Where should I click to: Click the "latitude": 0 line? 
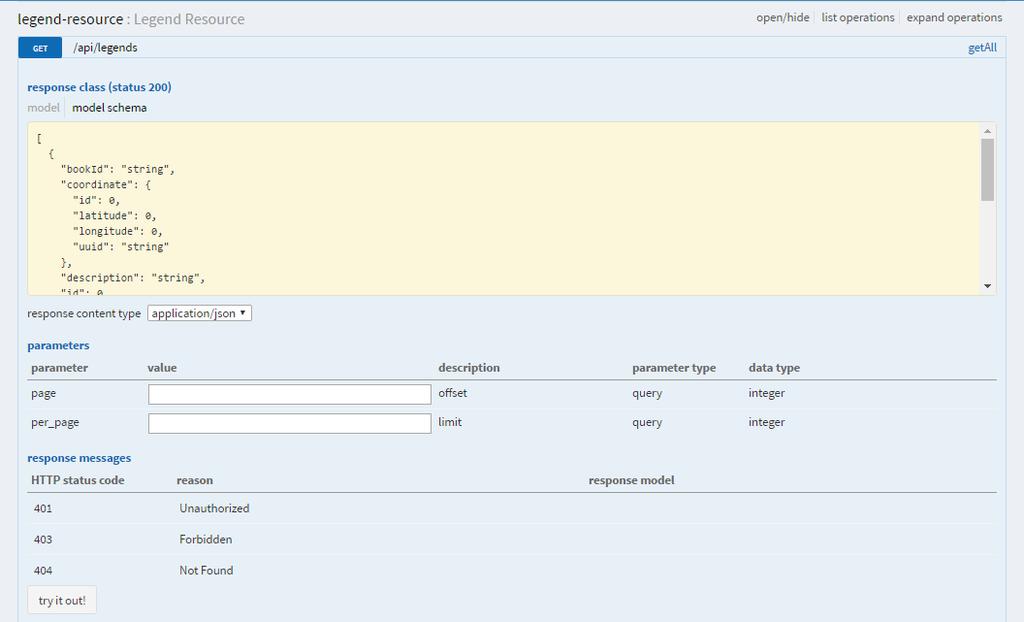point(114,216)
